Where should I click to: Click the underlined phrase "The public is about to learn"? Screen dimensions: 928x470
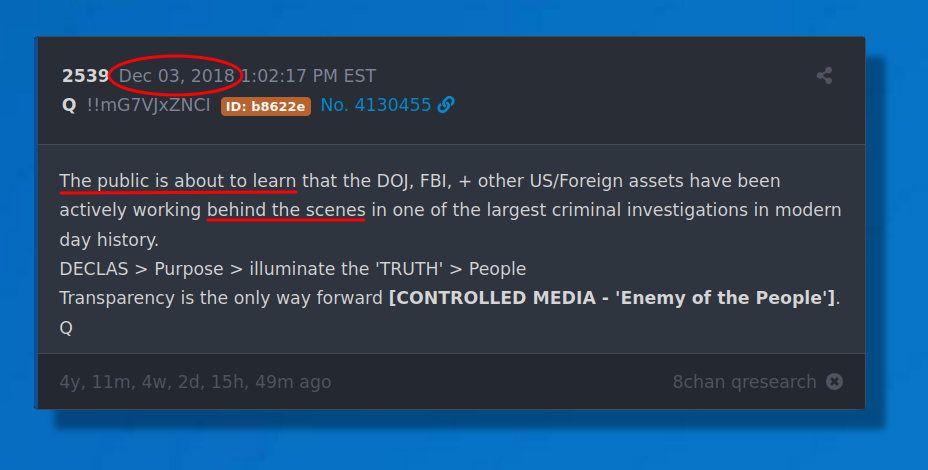point(178,181)
